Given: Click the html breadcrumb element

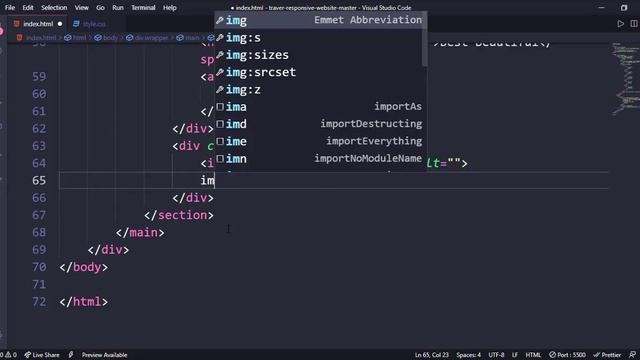Looking at the screenshot, I should click(x=79, y=38).
